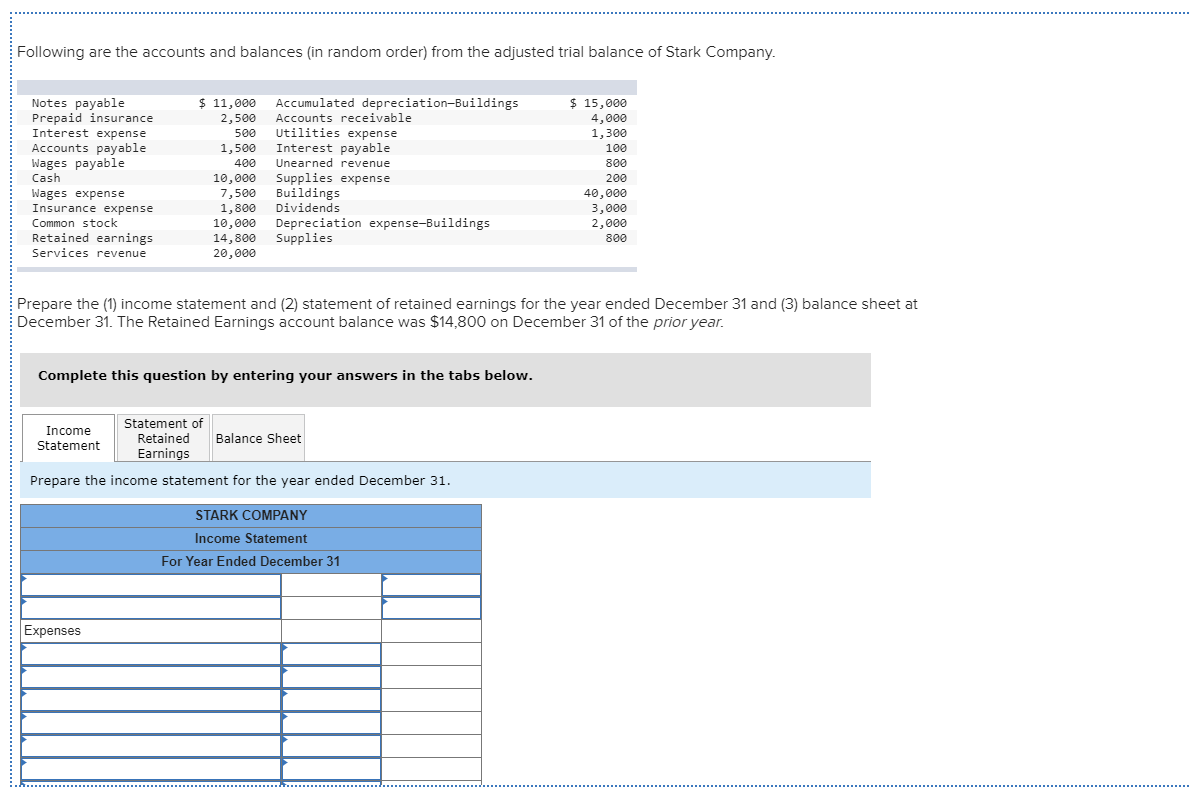
Task: Open the fifth expense account dropdown
Action: coord(150,745)
